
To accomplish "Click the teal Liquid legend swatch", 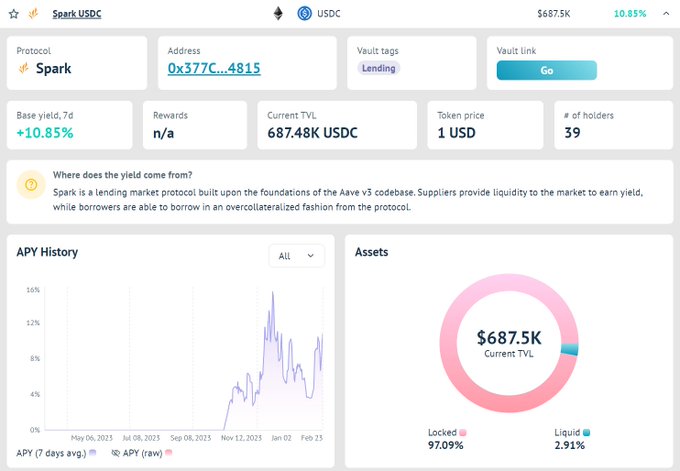I will click(586, 432).
